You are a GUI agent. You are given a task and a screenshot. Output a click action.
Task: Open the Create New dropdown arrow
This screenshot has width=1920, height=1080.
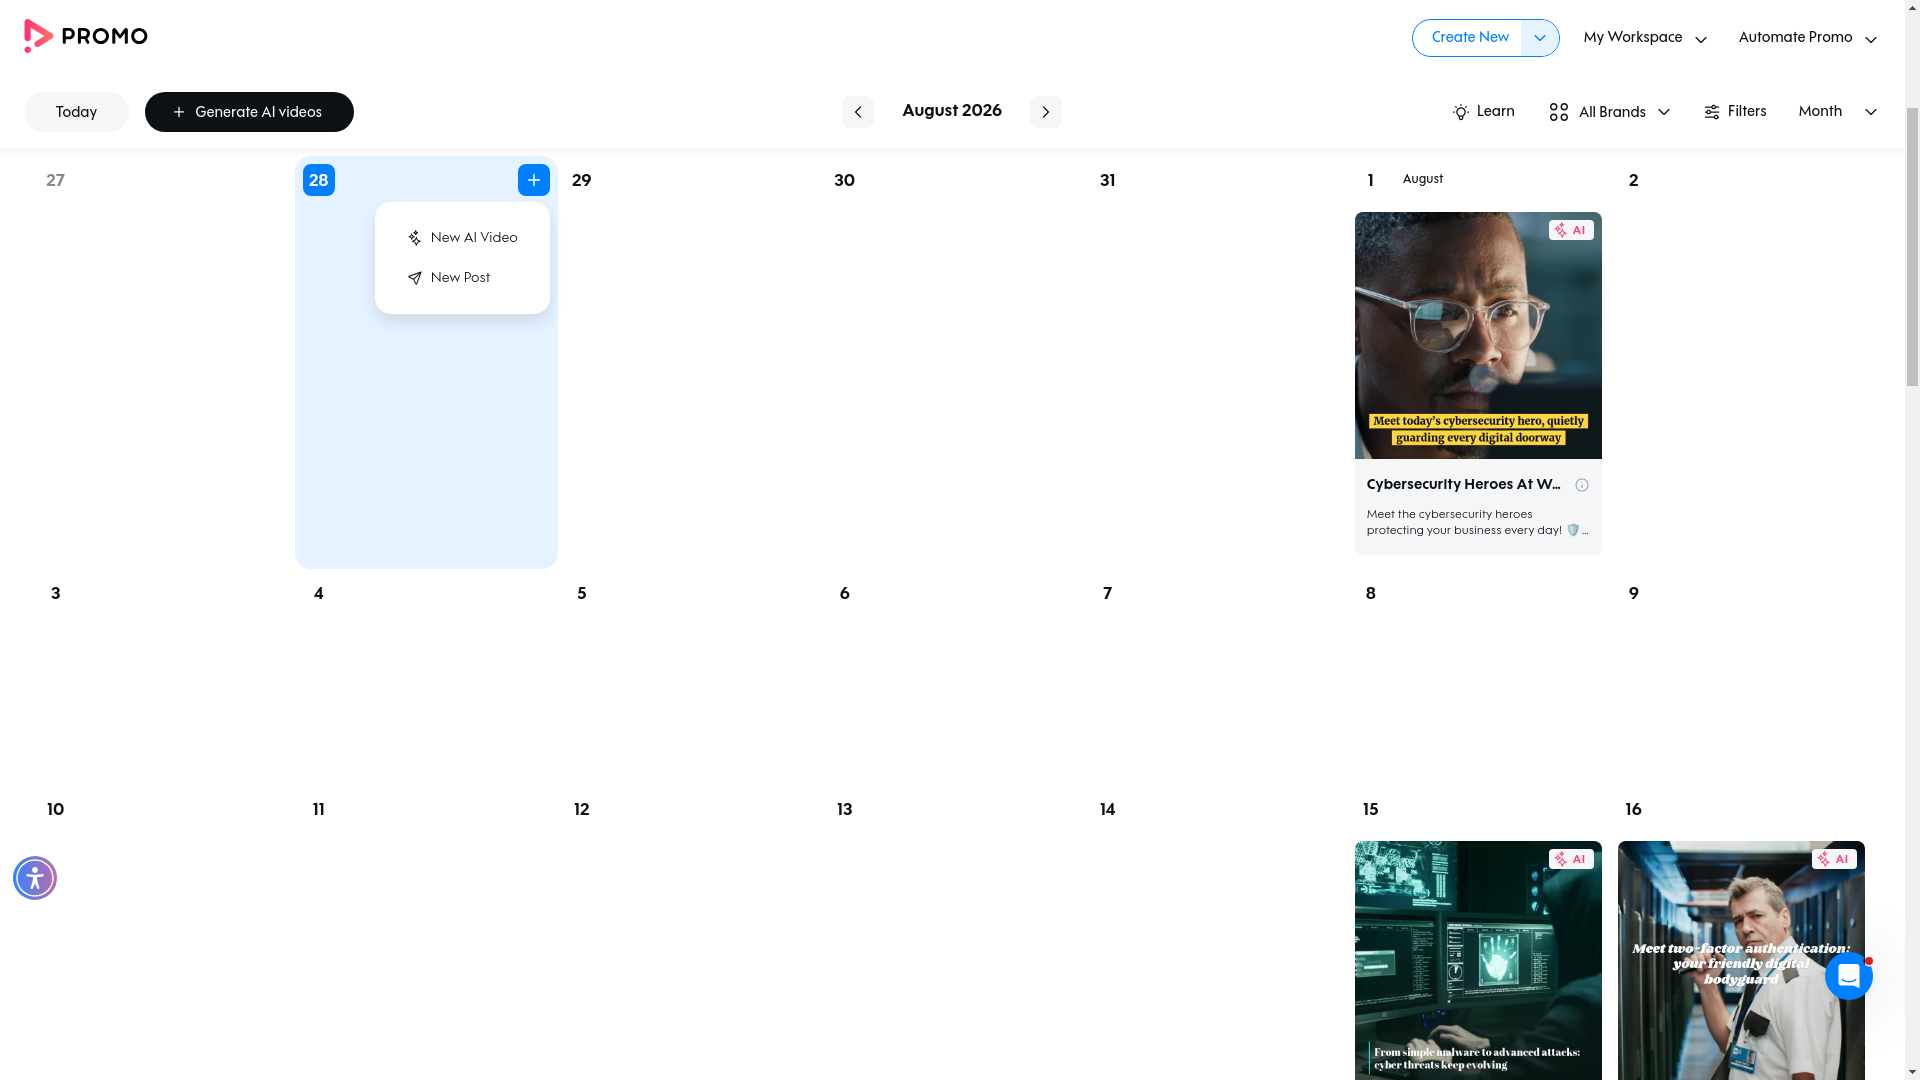tap(1540, 38)
